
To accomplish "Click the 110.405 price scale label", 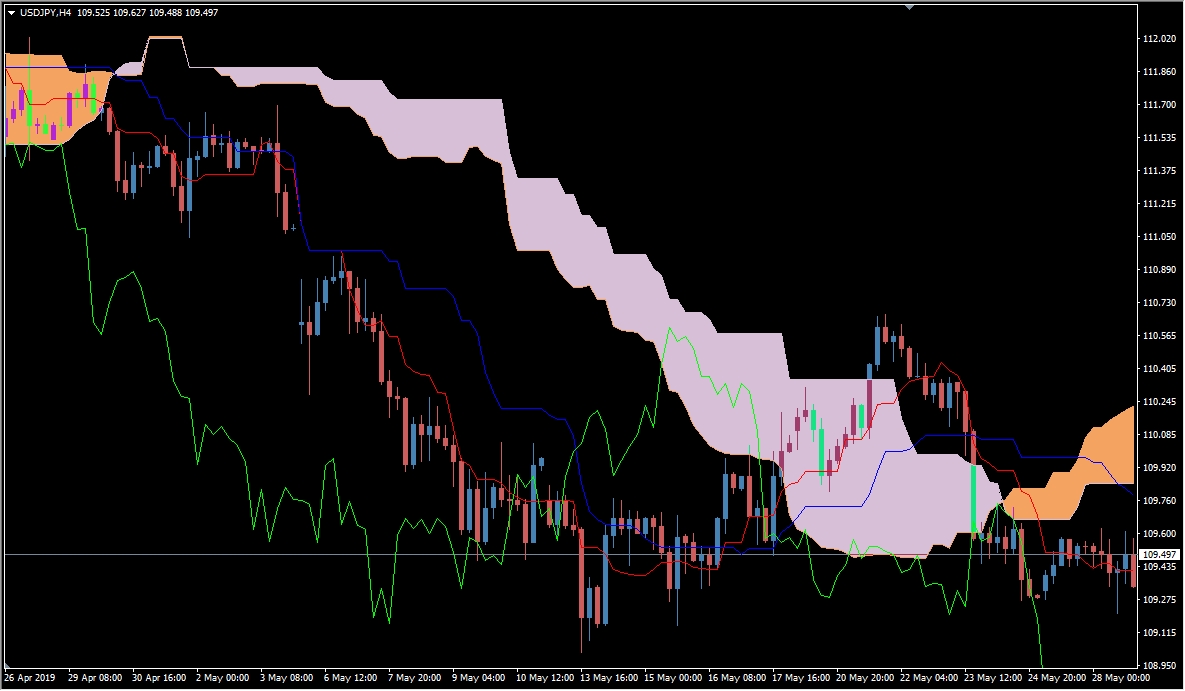I will coord(1159,369).
